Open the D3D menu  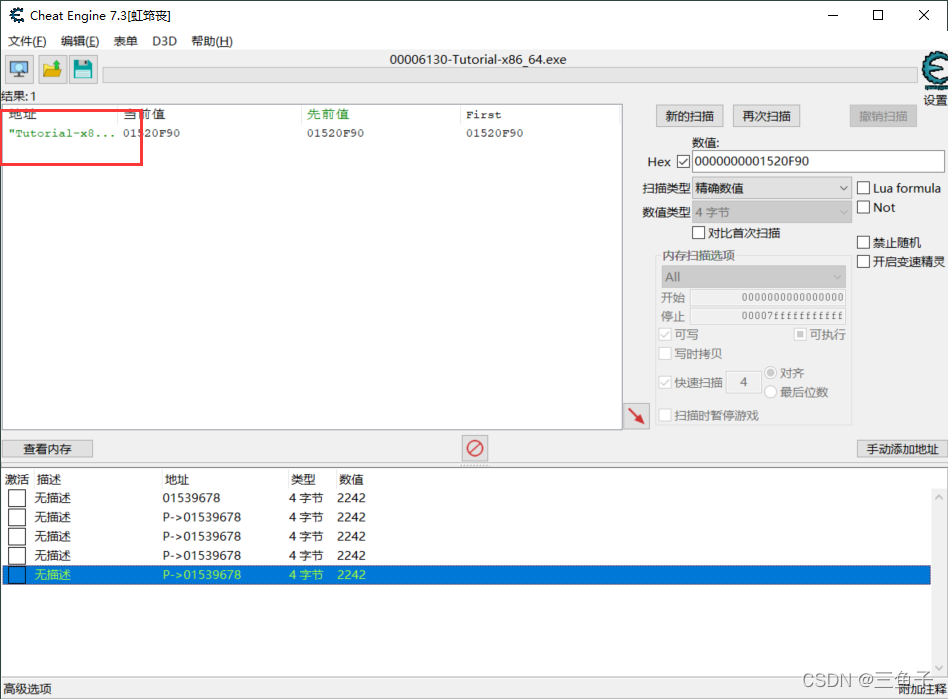point(164,41)
